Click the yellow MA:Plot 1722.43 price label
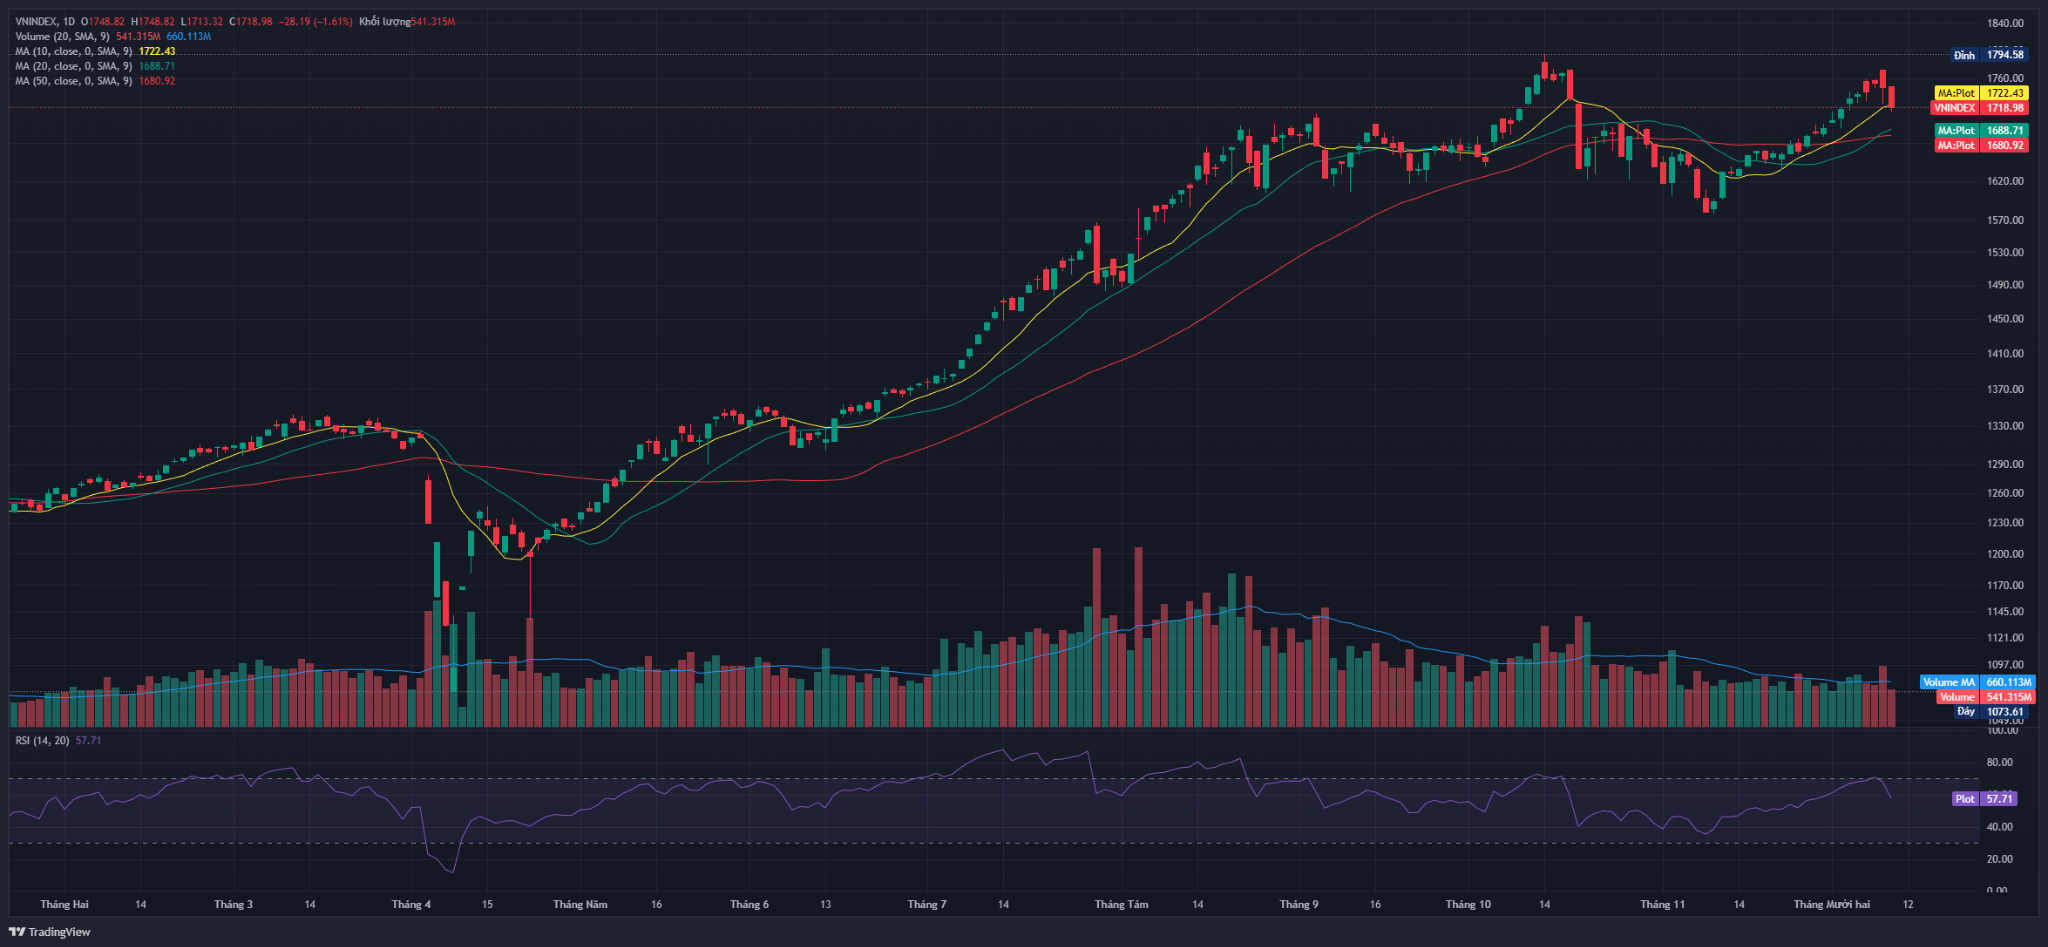The width and height of the screenshot is (2048, 947). point(1980,93)
